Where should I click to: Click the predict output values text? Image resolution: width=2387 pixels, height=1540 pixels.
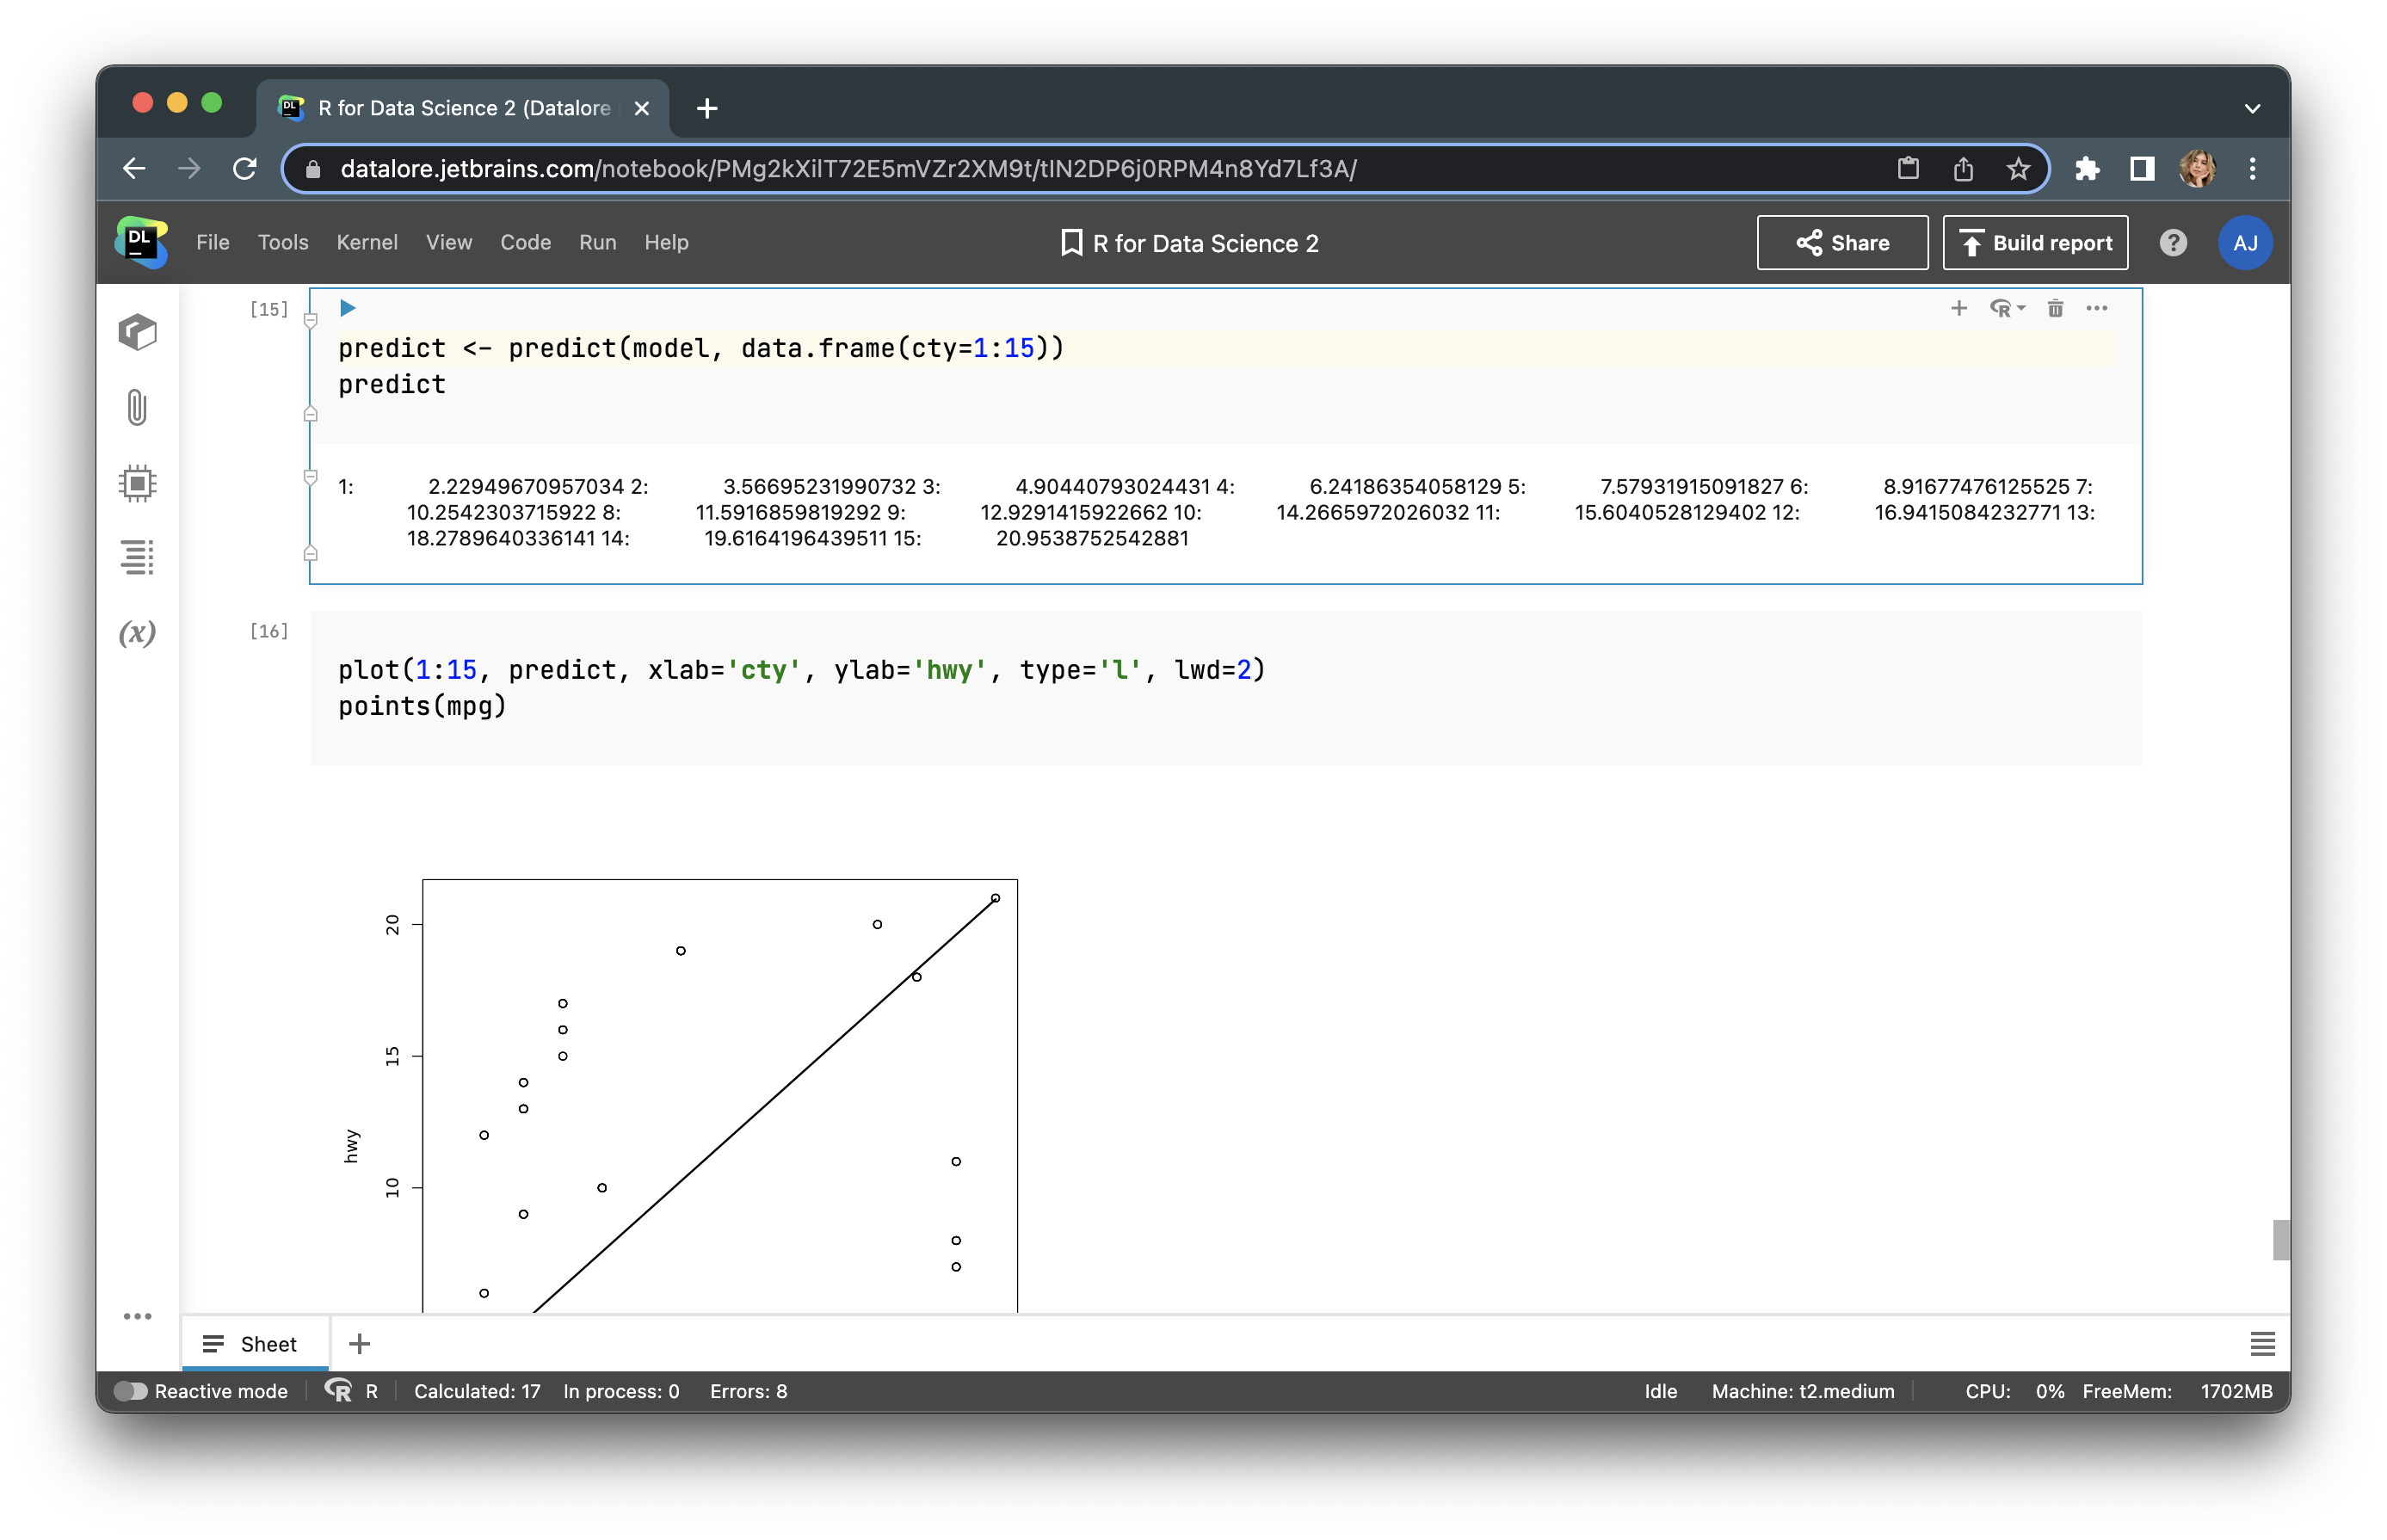pyautogui.click(x=1215, y=512)
